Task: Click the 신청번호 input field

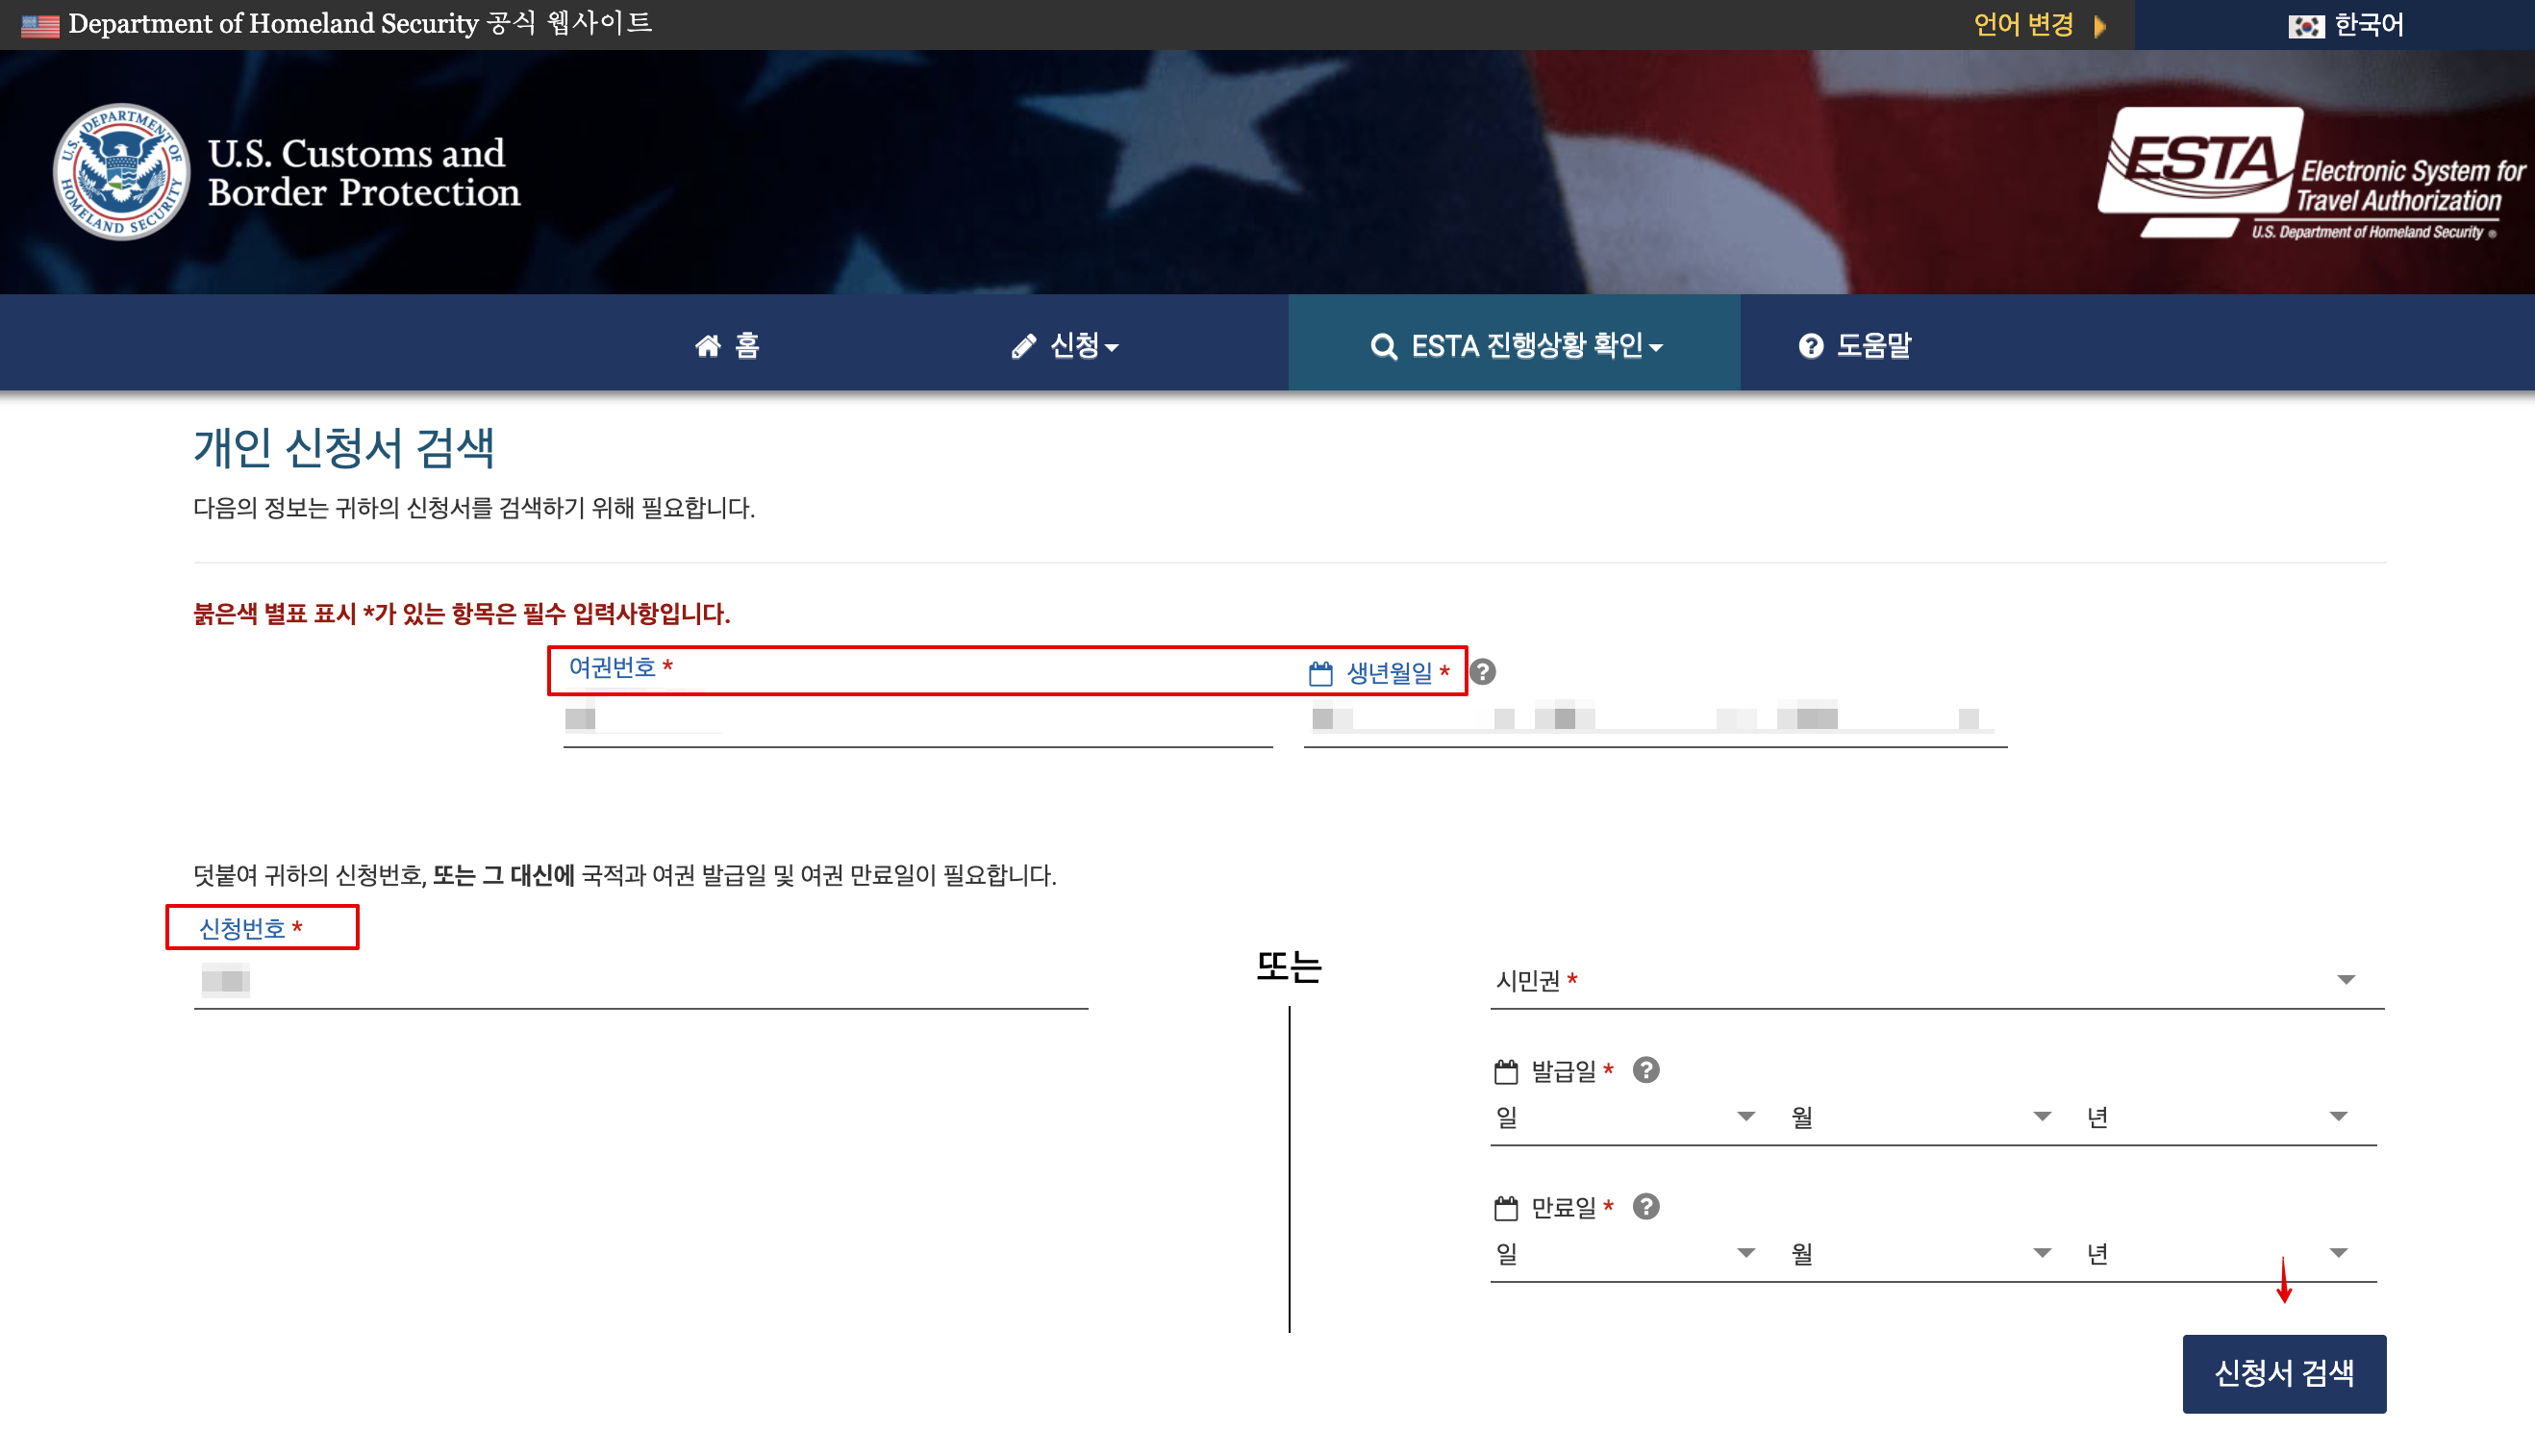Action: [640, 982]
